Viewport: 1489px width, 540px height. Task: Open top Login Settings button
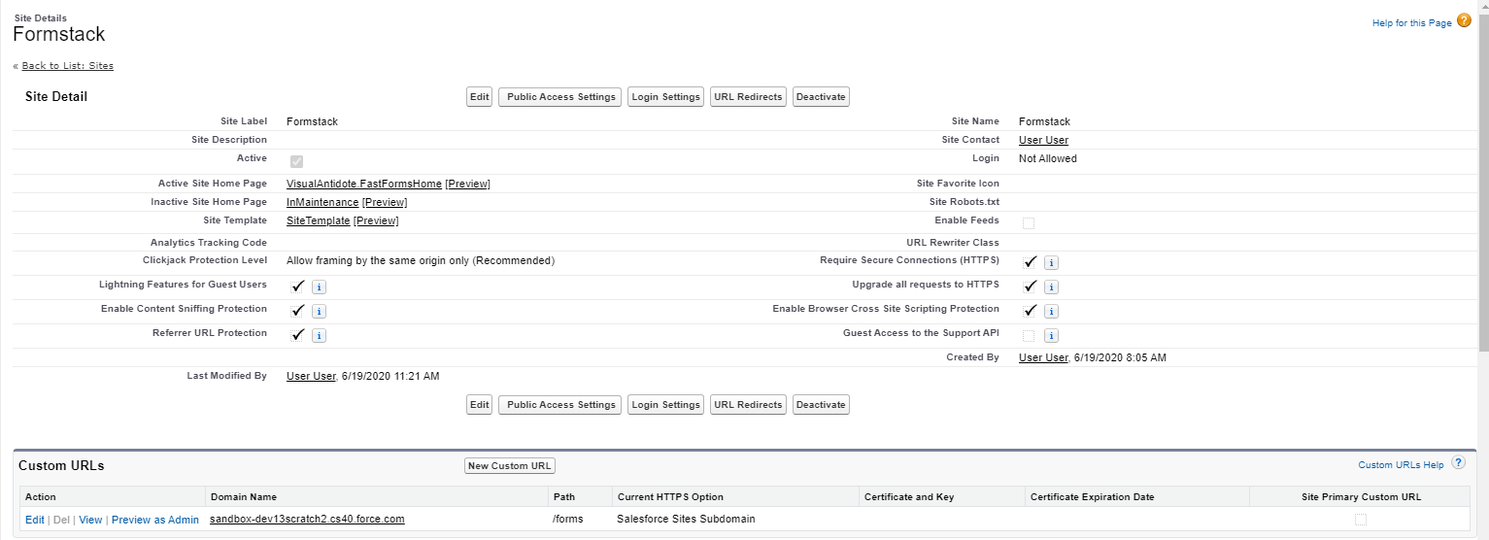click(x=666, y=97)
